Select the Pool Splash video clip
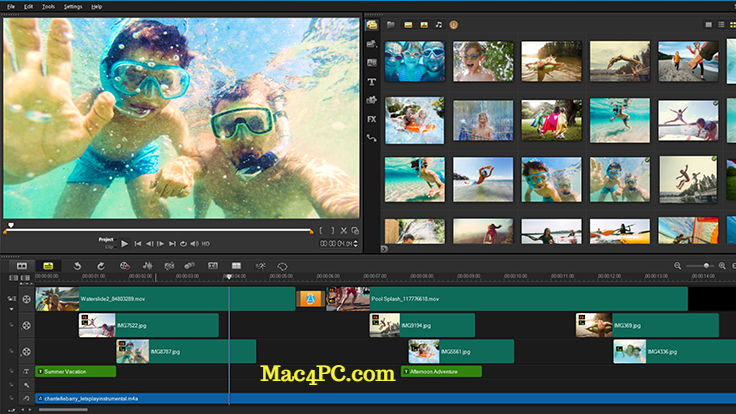736x414 pixels. pos(507,299)
